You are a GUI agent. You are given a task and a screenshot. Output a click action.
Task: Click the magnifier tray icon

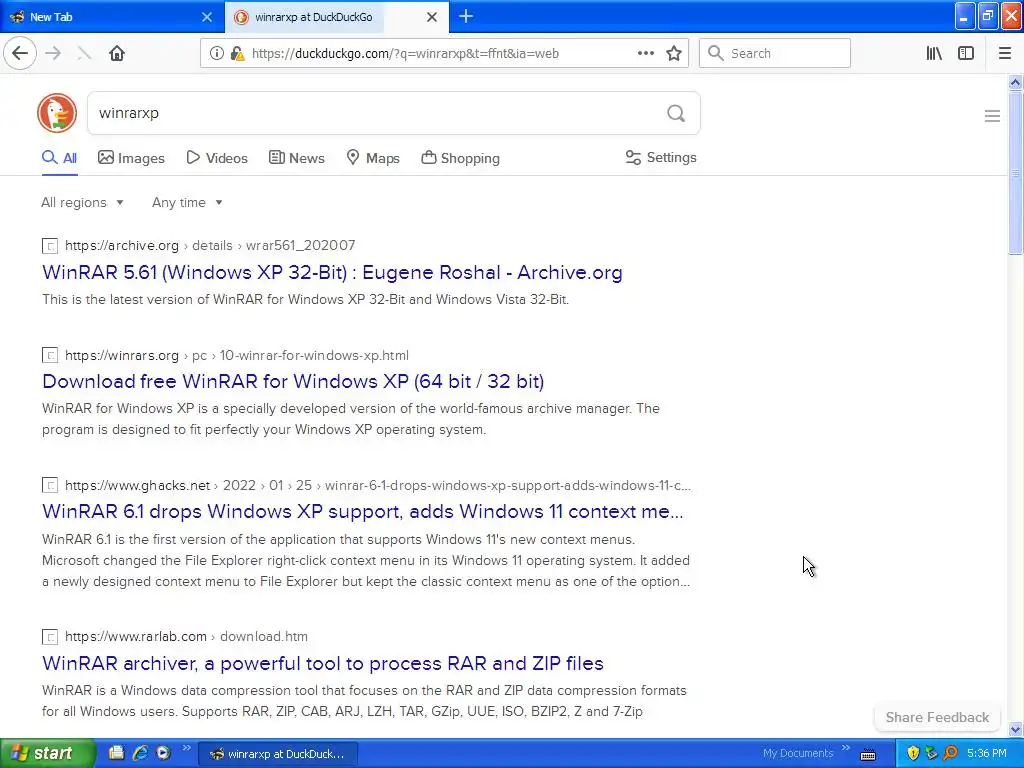950,753
